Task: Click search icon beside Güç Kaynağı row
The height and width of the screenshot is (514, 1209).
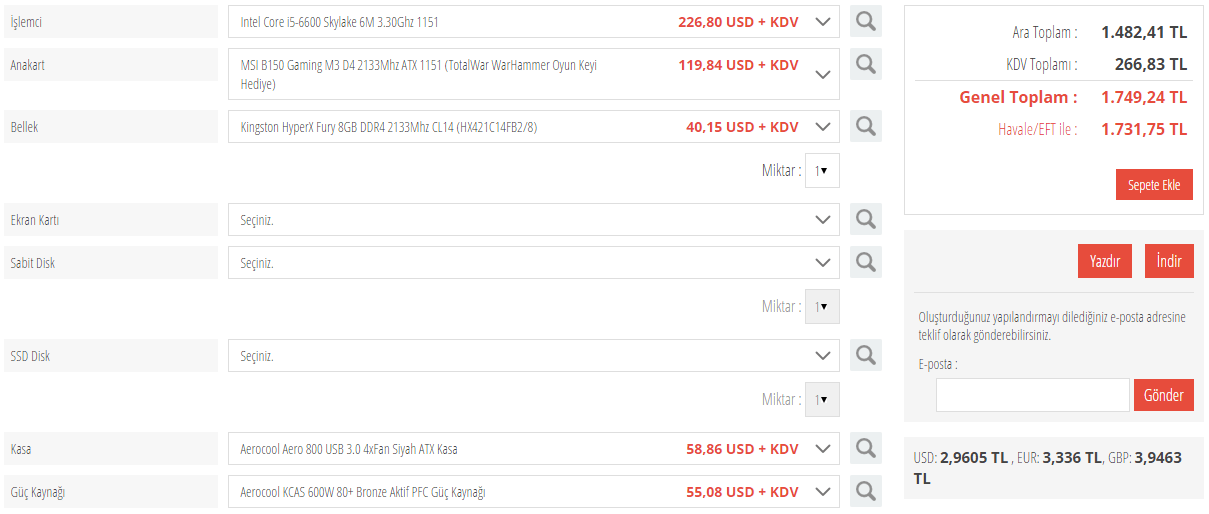Action: click(866, 491)
